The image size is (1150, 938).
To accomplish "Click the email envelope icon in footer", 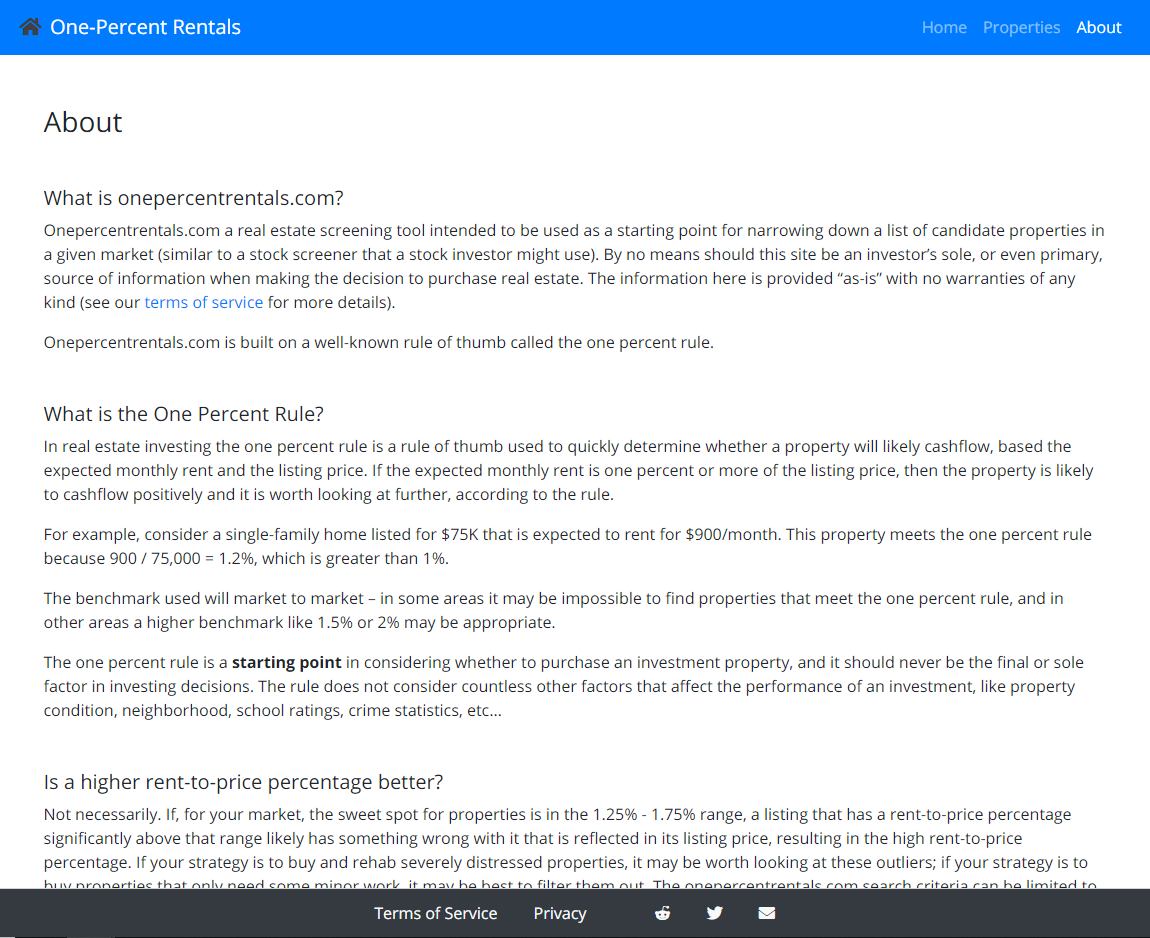I will 766,913.
